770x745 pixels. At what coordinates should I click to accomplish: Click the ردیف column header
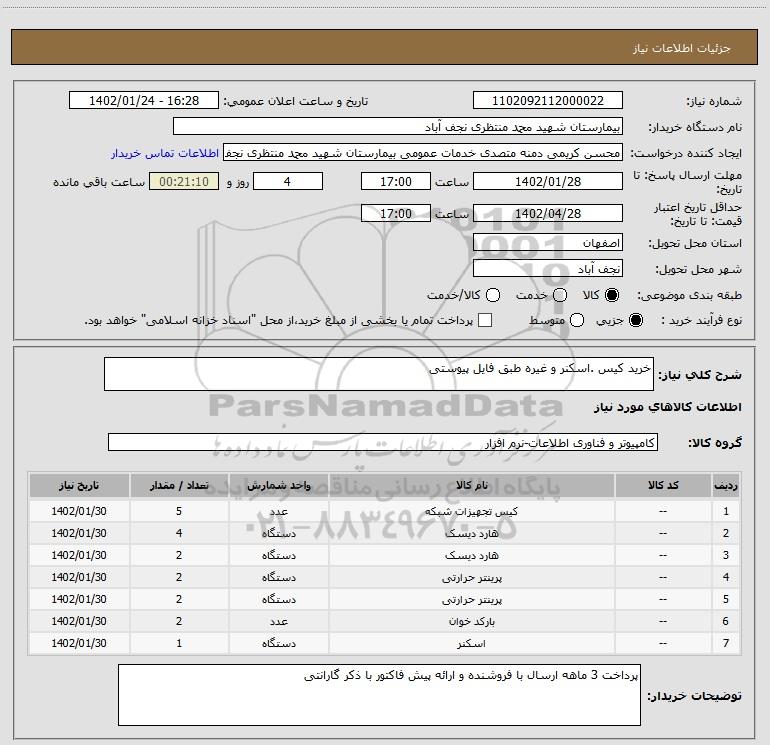click(726, 486)
